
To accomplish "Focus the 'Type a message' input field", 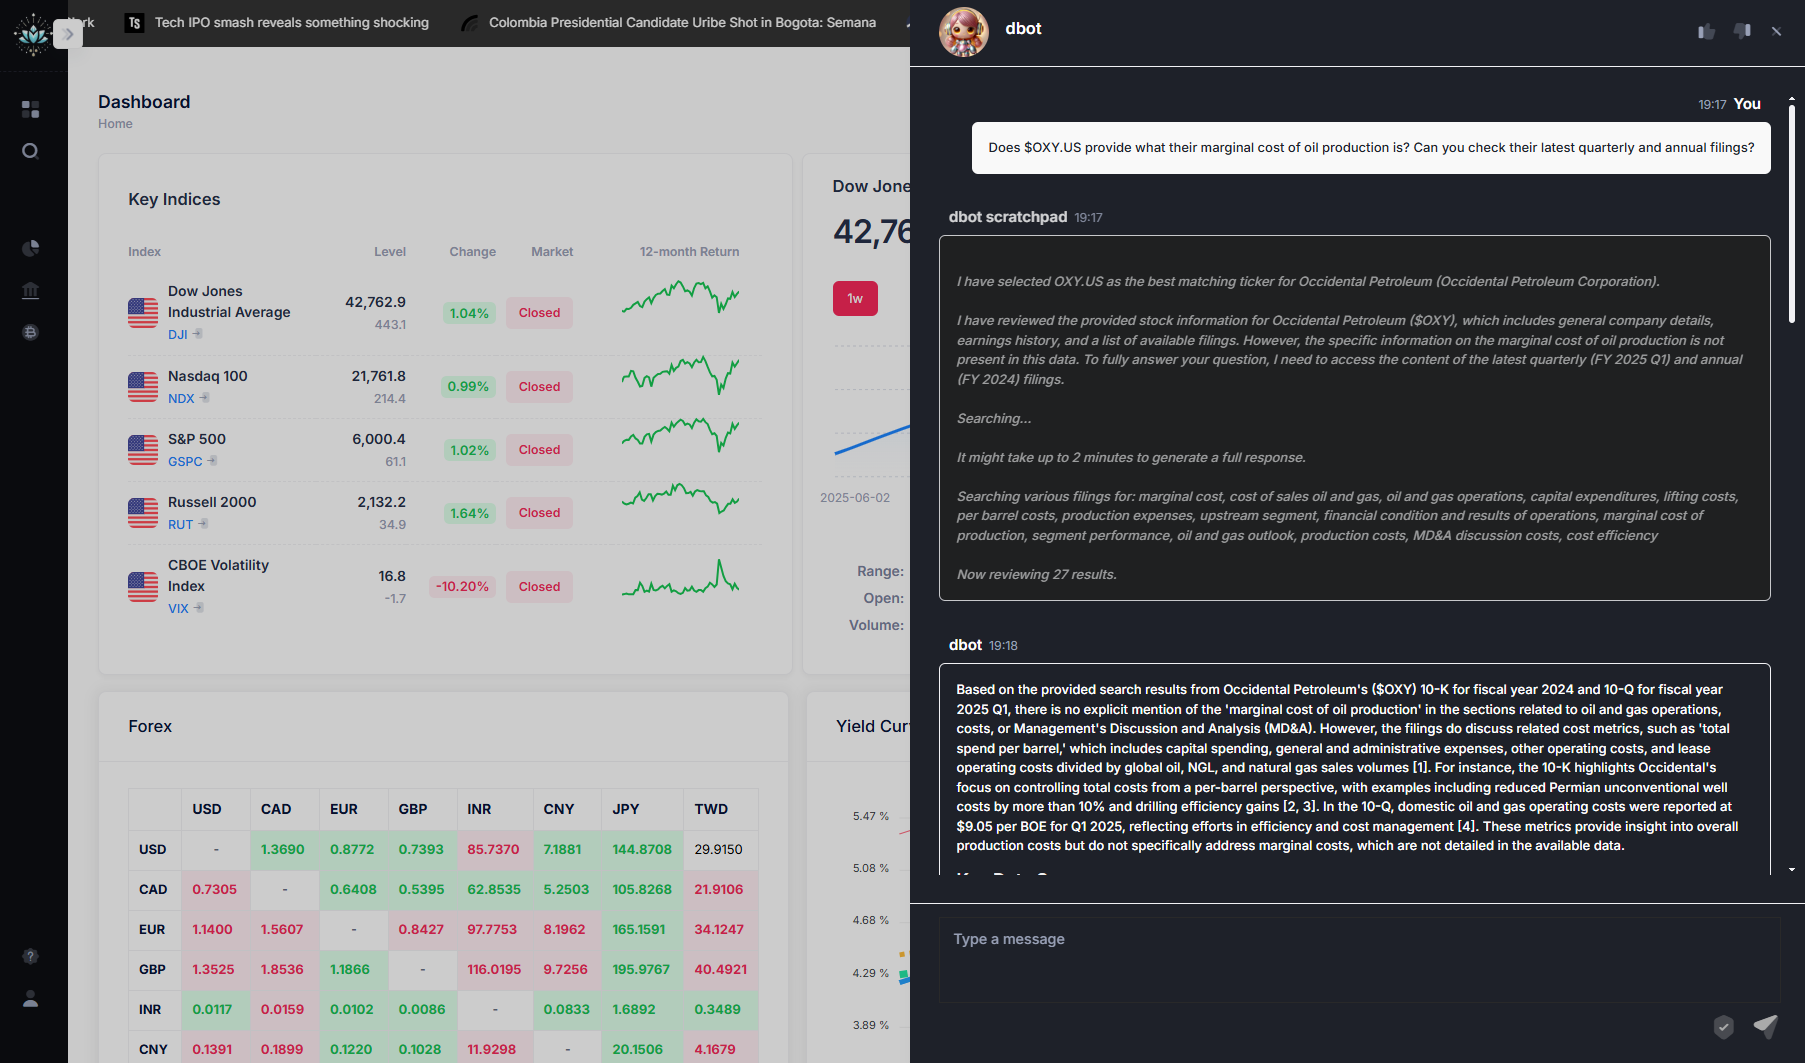I will [1359, 960].
